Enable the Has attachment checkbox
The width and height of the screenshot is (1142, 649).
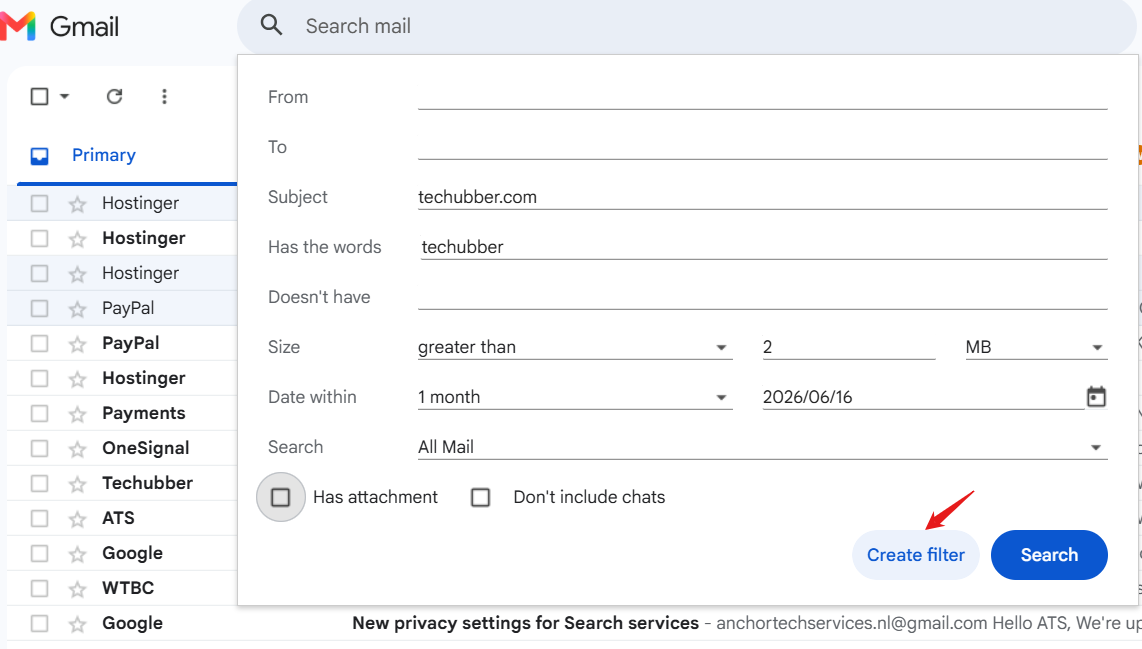tap(280, 497)
